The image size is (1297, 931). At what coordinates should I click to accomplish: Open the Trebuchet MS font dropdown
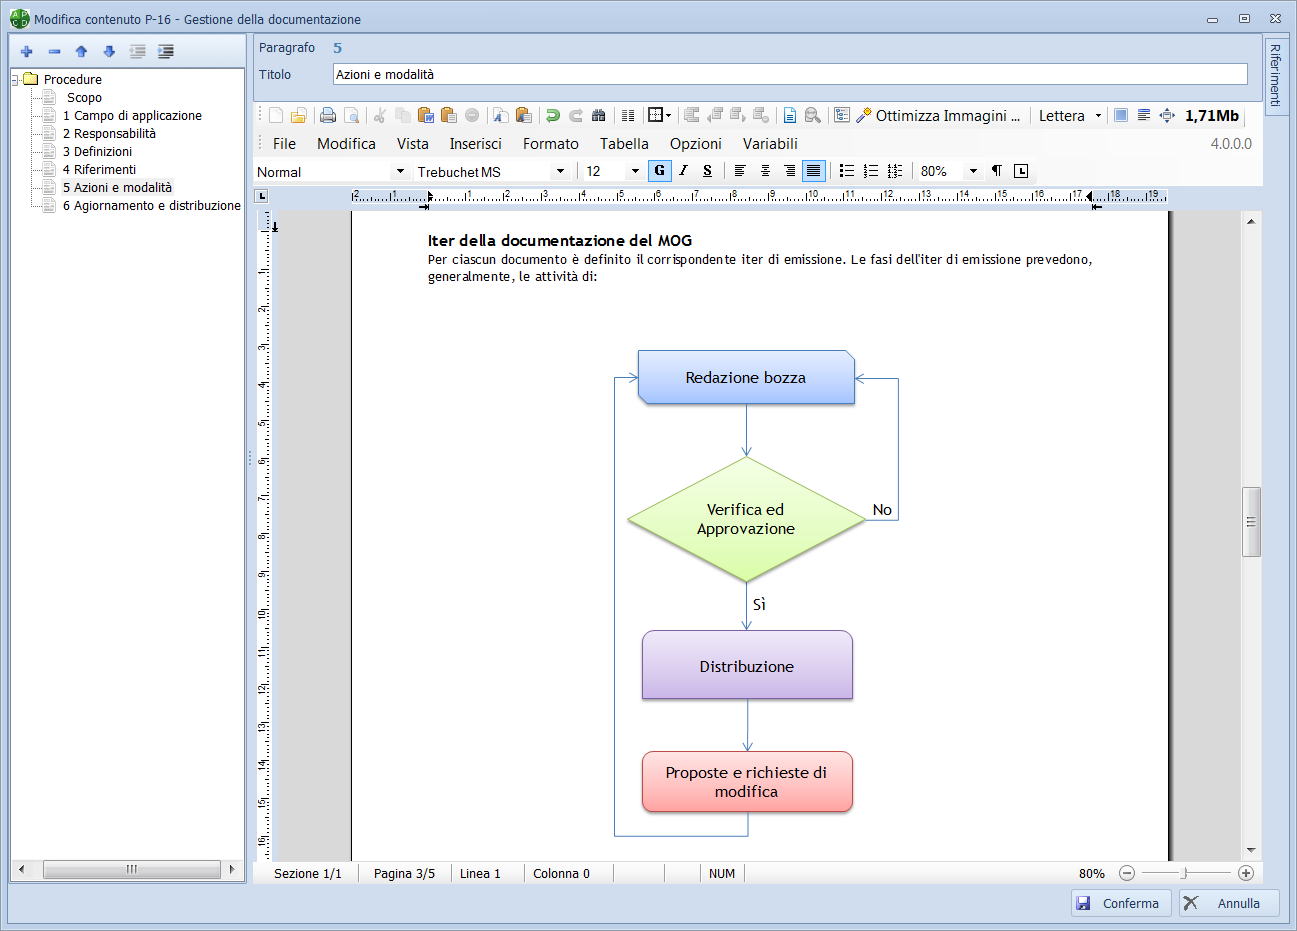point(560,171)
